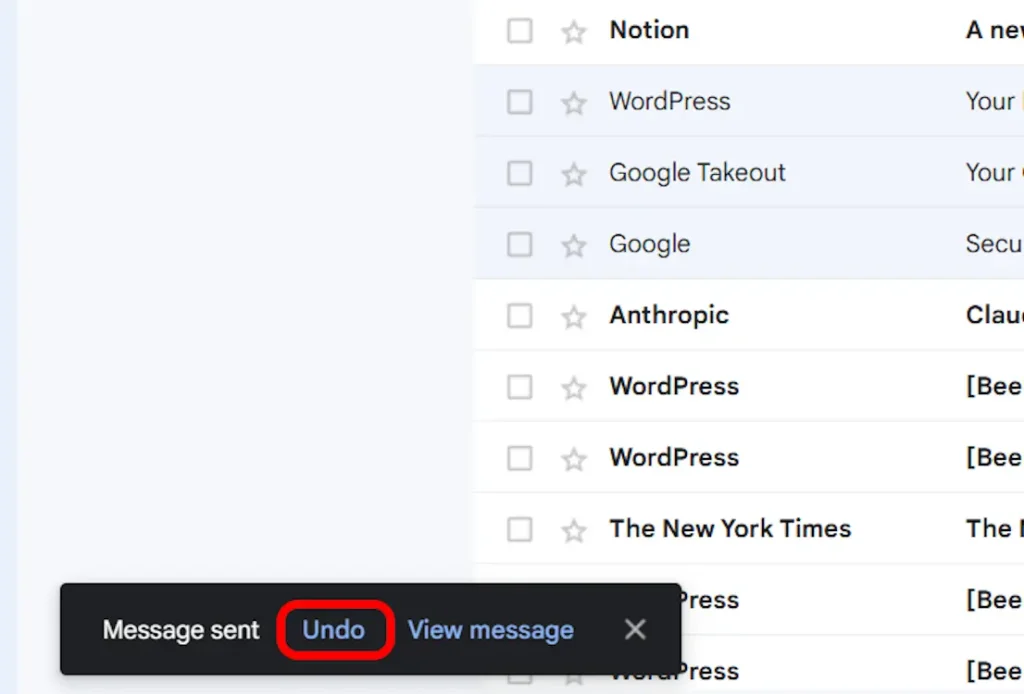1024x694 pixels.
Task: Star the first WordPress email
Action: (x=573, y=101)
